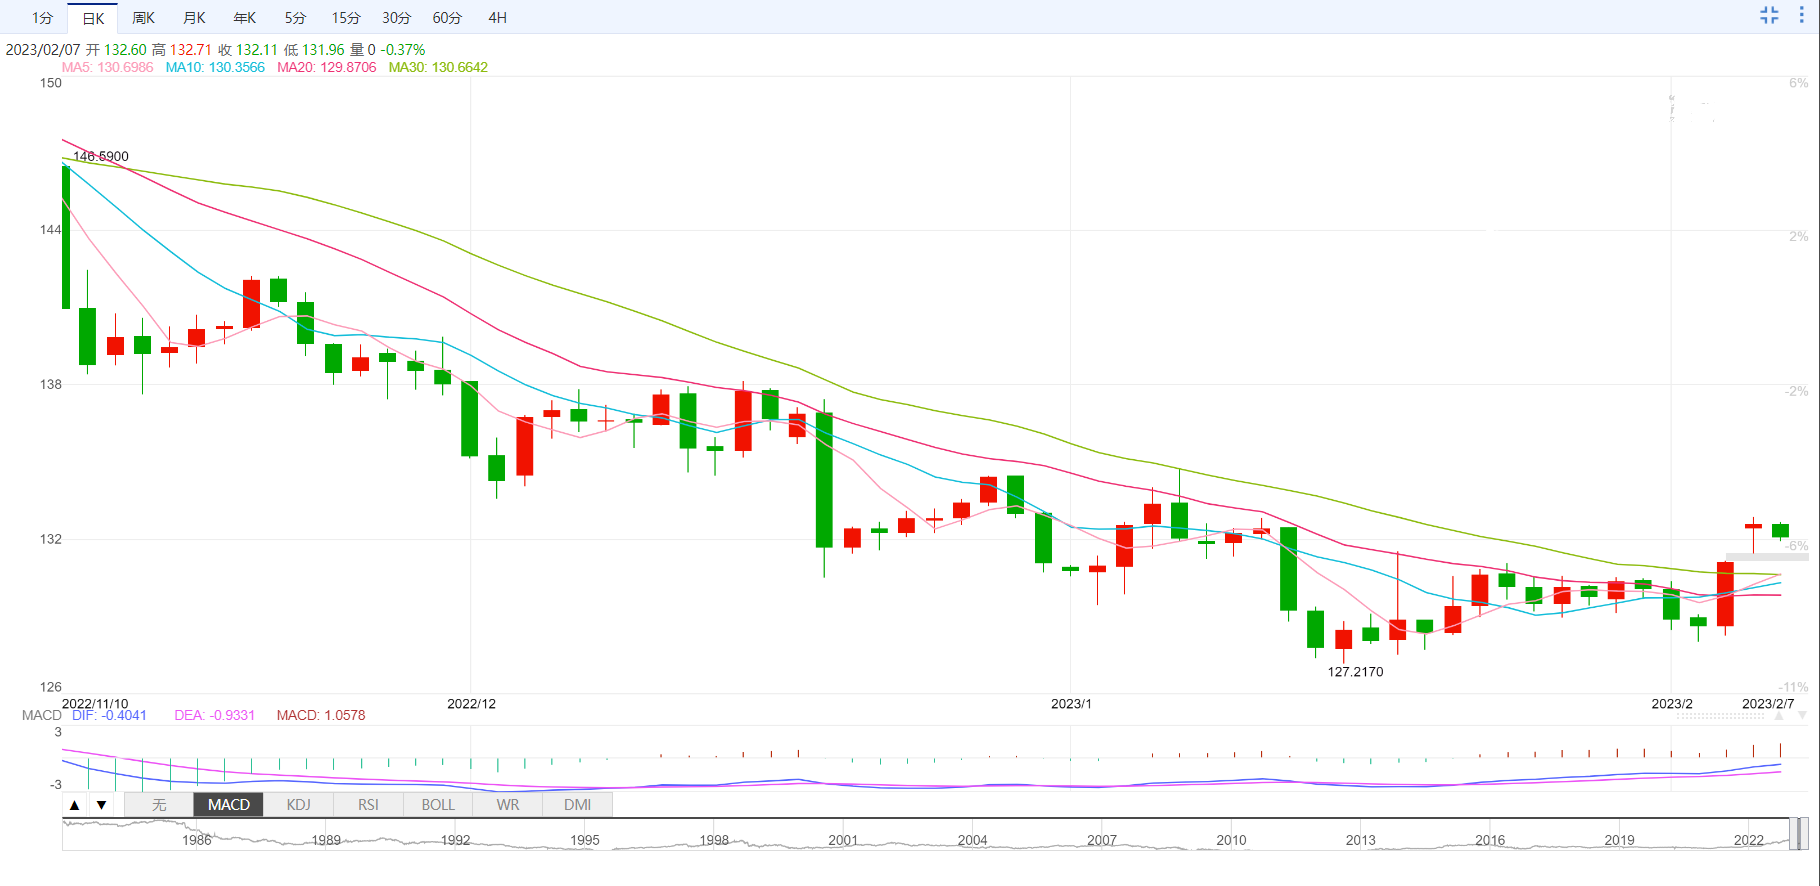This screenshot has width=1820, height=886.
Task: Click the black down arrow beside indicator tabs
Action: (x=101, y=805)
